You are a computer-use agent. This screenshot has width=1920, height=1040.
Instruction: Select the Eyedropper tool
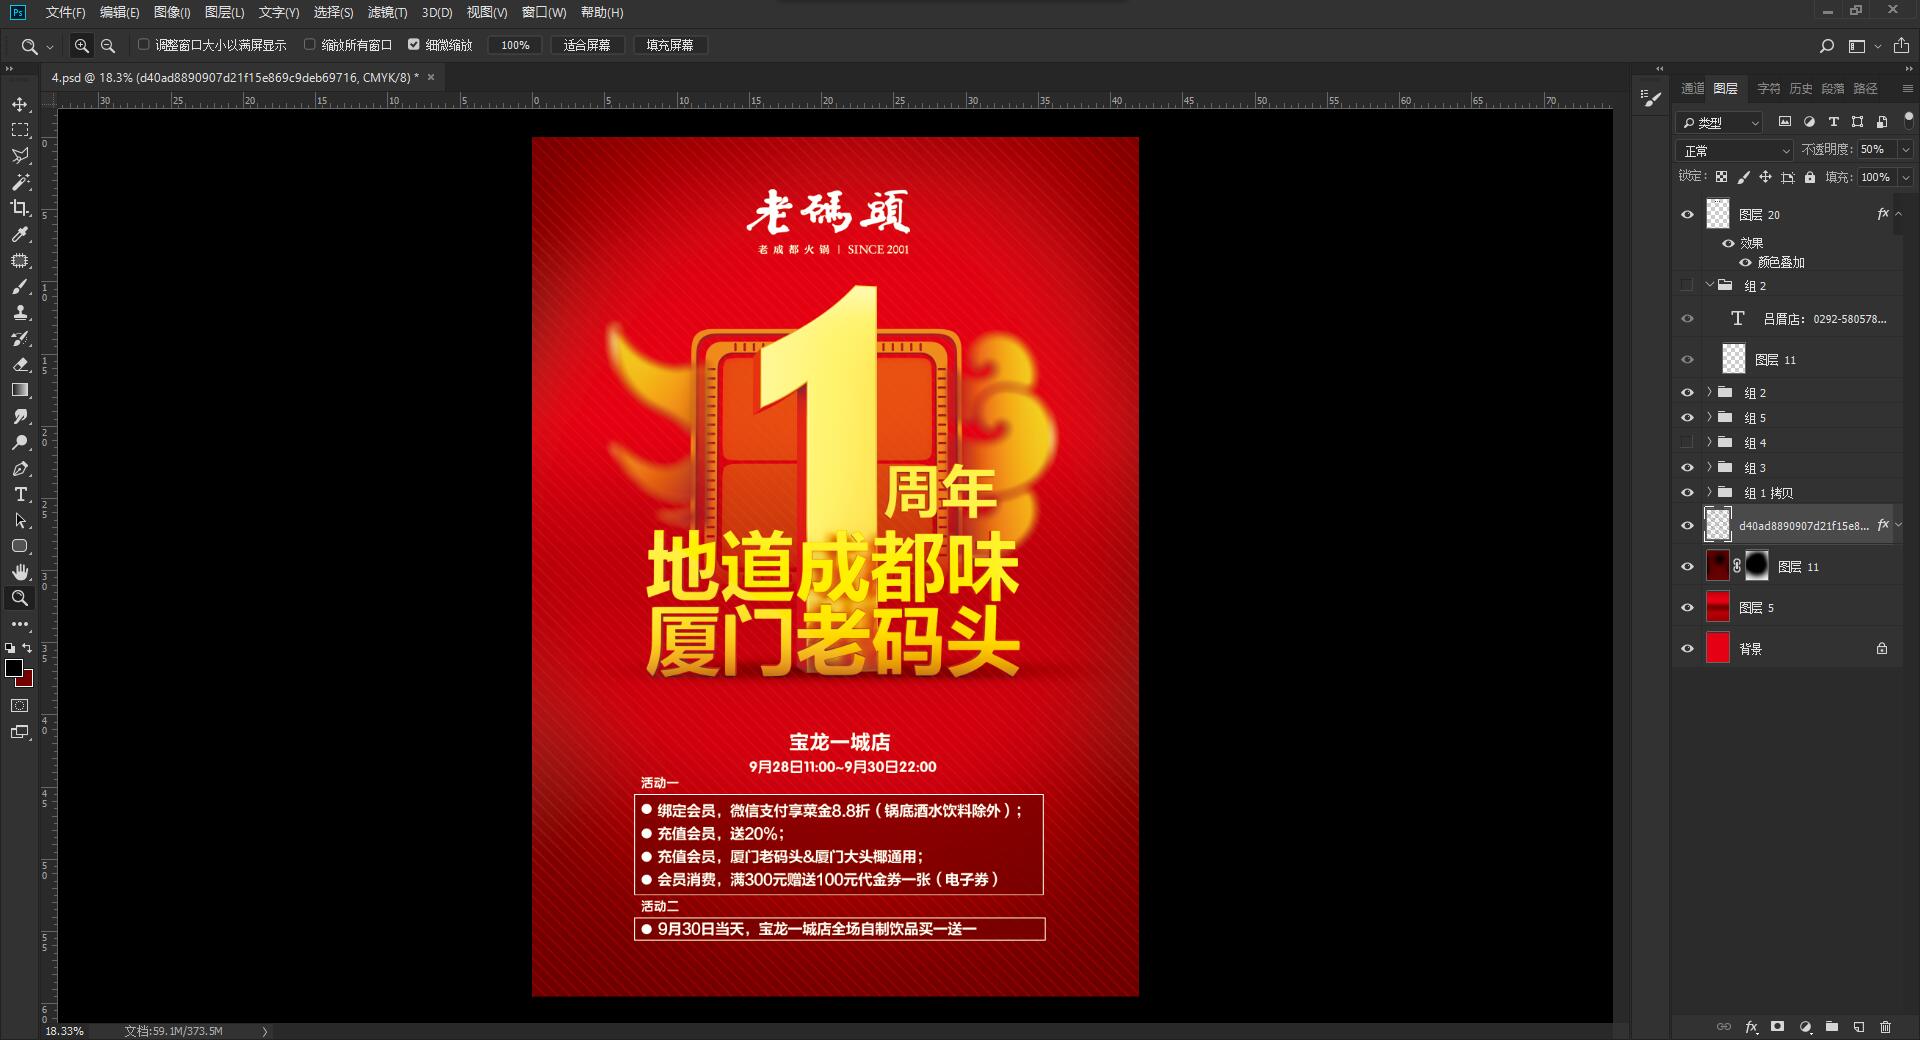tap(20, 234)
